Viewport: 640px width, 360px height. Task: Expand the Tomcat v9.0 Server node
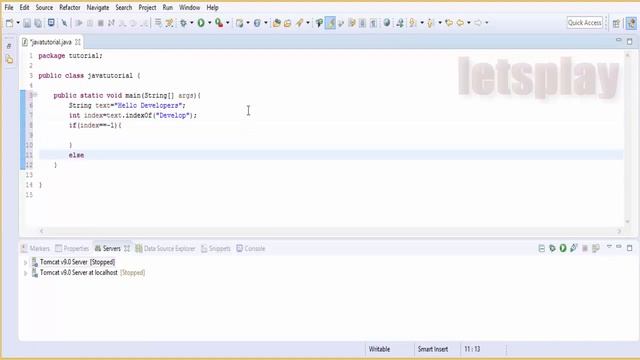(x=25, y=262)
